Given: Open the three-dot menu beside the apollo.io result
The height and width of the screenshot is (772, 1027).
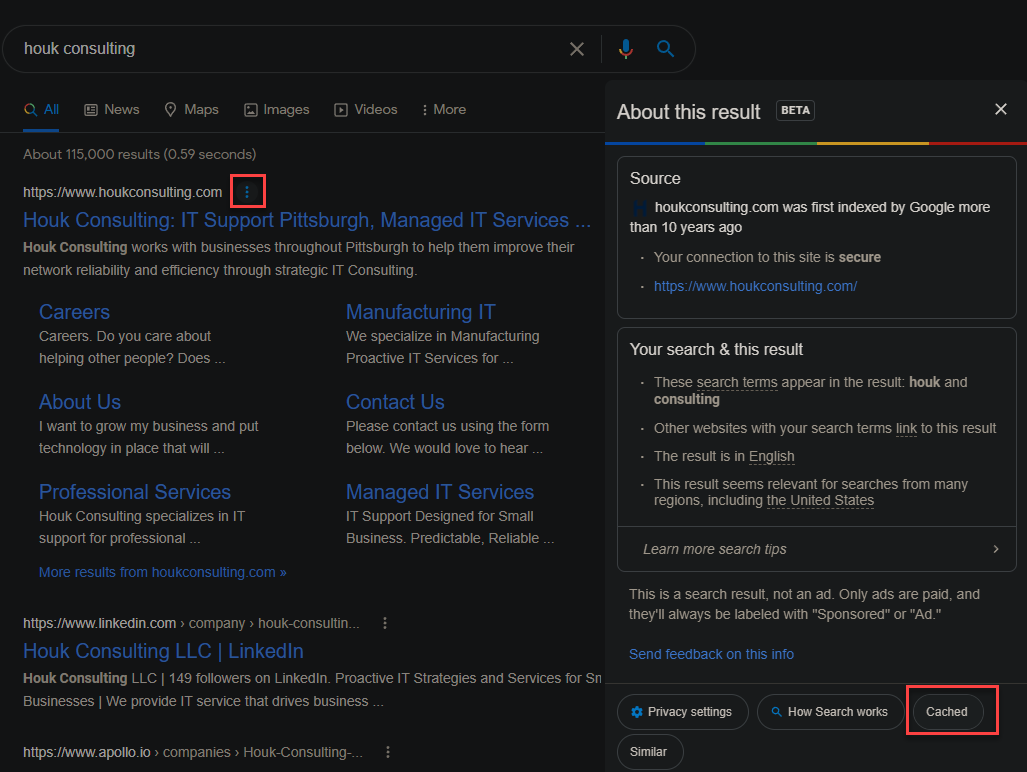Looking at the screenshot, I should 388,752.
